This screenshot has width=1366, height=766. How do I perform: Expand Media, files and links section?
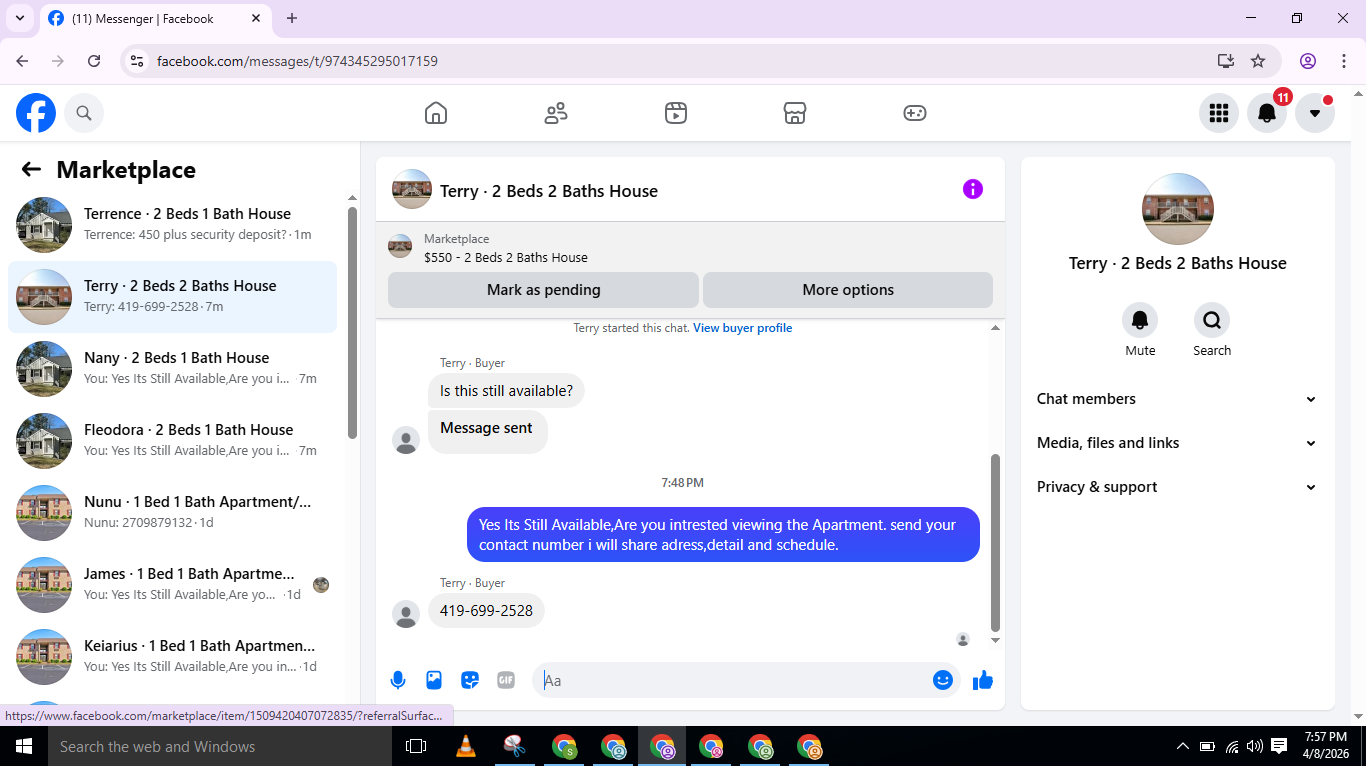1177,443
